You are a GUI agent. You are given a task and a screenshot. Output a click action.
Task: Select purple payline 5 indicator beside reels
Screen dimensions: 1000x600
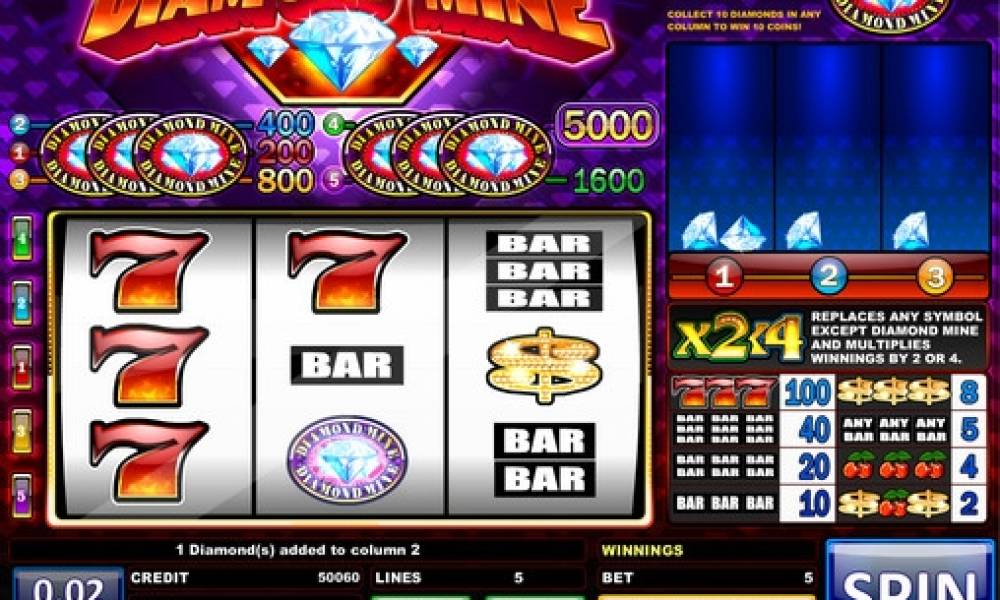pyautogui.click(x=22, y=495)
